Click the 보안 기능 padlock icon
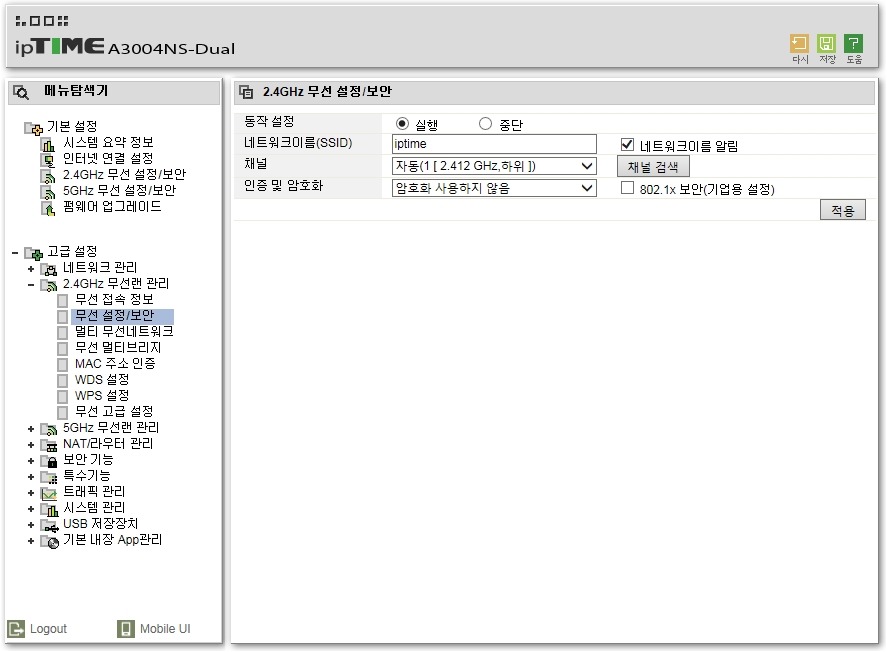Viewport: 887px width, 652px height. pos(49,461)
